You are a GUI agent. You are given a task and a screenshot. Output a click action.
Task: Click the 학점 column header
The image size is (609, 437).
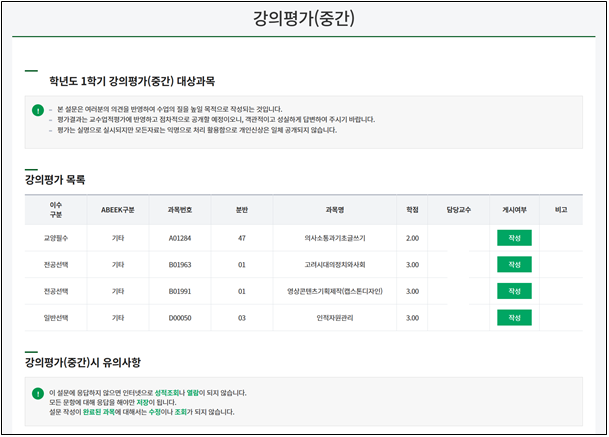click(412, 210)
